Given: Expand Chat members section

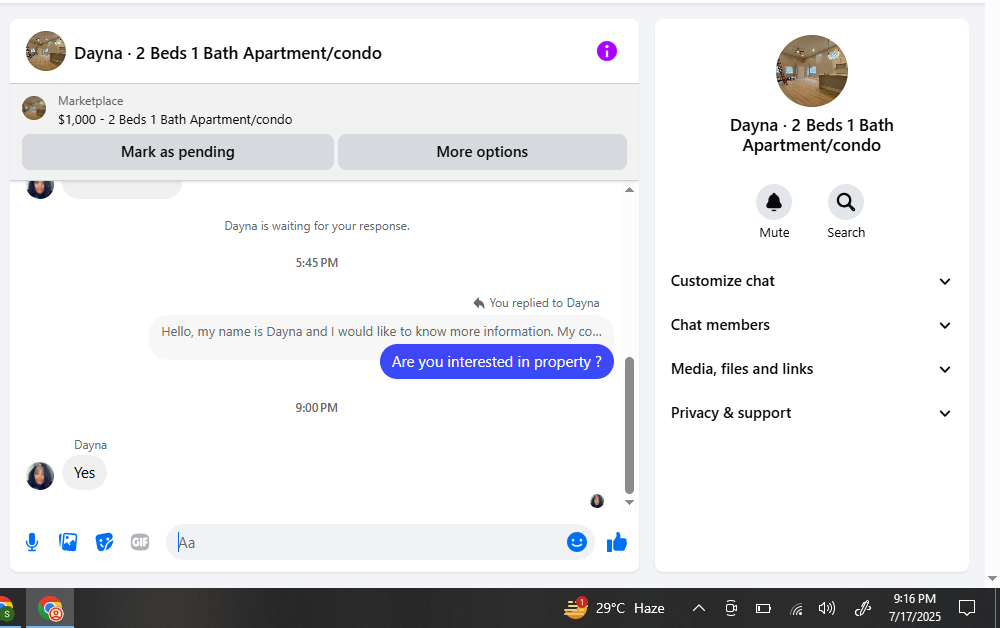Looking at the screenshot, I should [x=811, y=325].
